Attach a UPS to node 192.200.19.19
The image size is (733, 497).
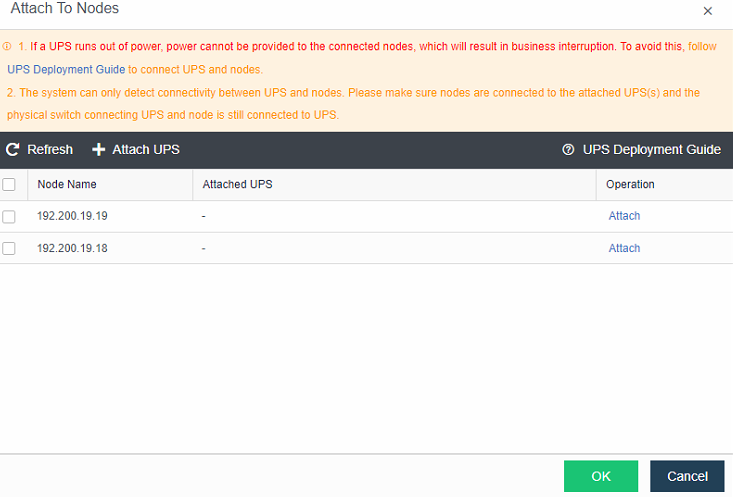pyautogui.click(x=624, y=216)
